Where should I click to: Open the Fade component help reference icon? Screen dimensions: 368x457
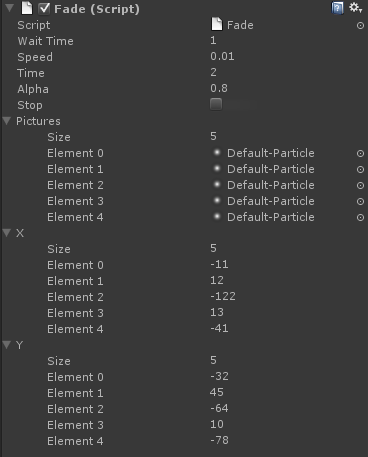(337, 8)
